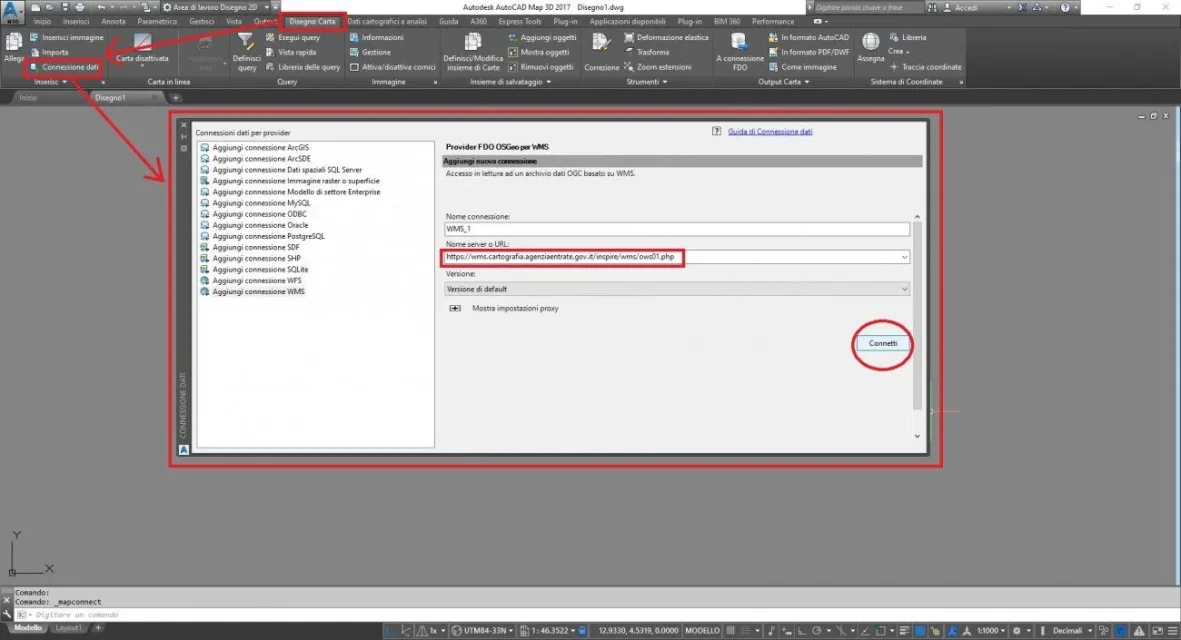Screen dimensions: 1181x640
Task: Select Aggiungi connessione WMS
Action: click(x=253, y=291)
